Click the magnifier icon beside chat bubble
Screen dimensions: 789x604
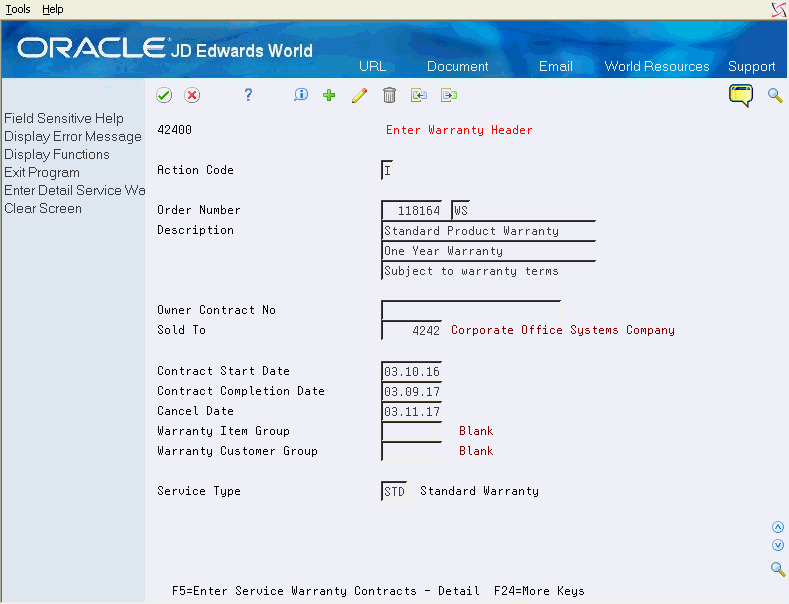pyautogui.click(x=775, y=95)
